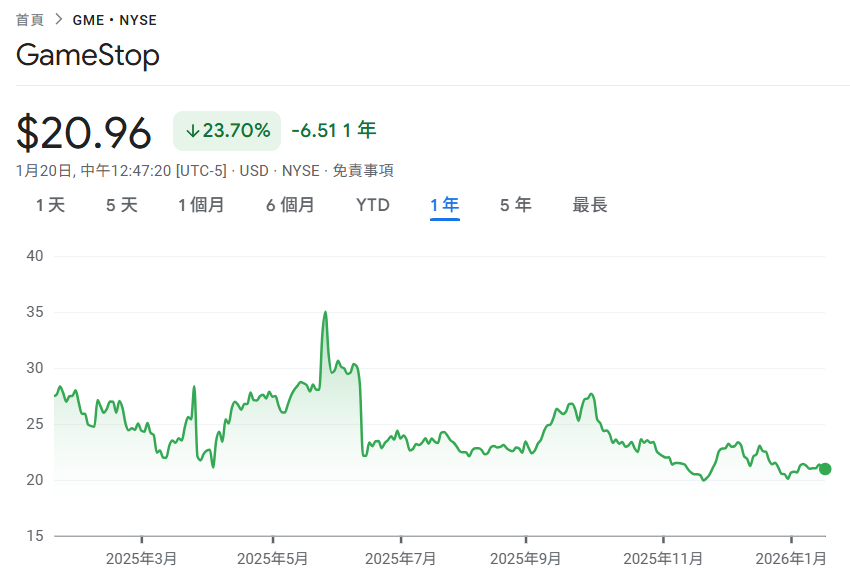Click the $20.96 stock price

pyautogui.click(x=84, y=133)
